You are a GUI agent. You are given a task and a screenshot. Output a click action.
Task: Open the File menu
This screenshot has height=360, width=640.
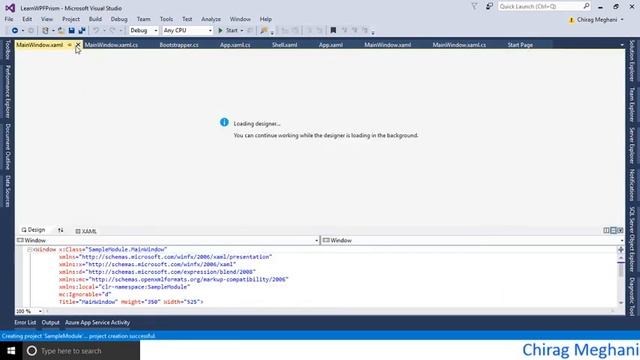click(9, 19)
